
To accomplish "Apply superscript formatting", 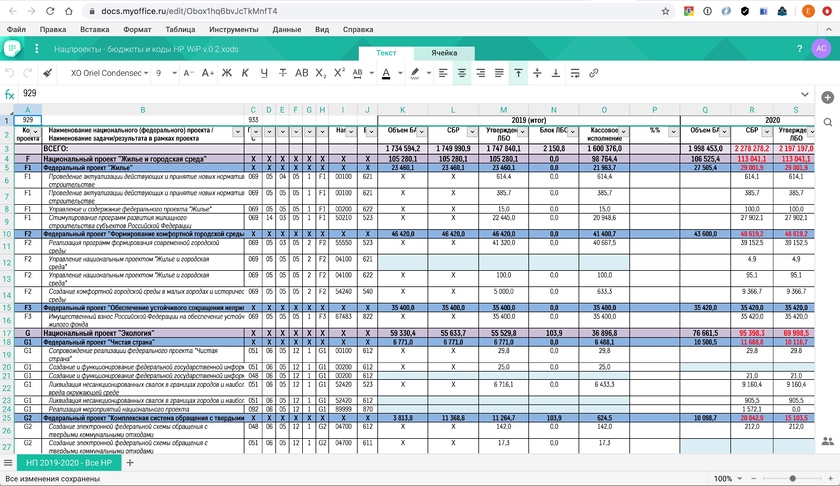I will pyautogui.click(x=339, y=73).
